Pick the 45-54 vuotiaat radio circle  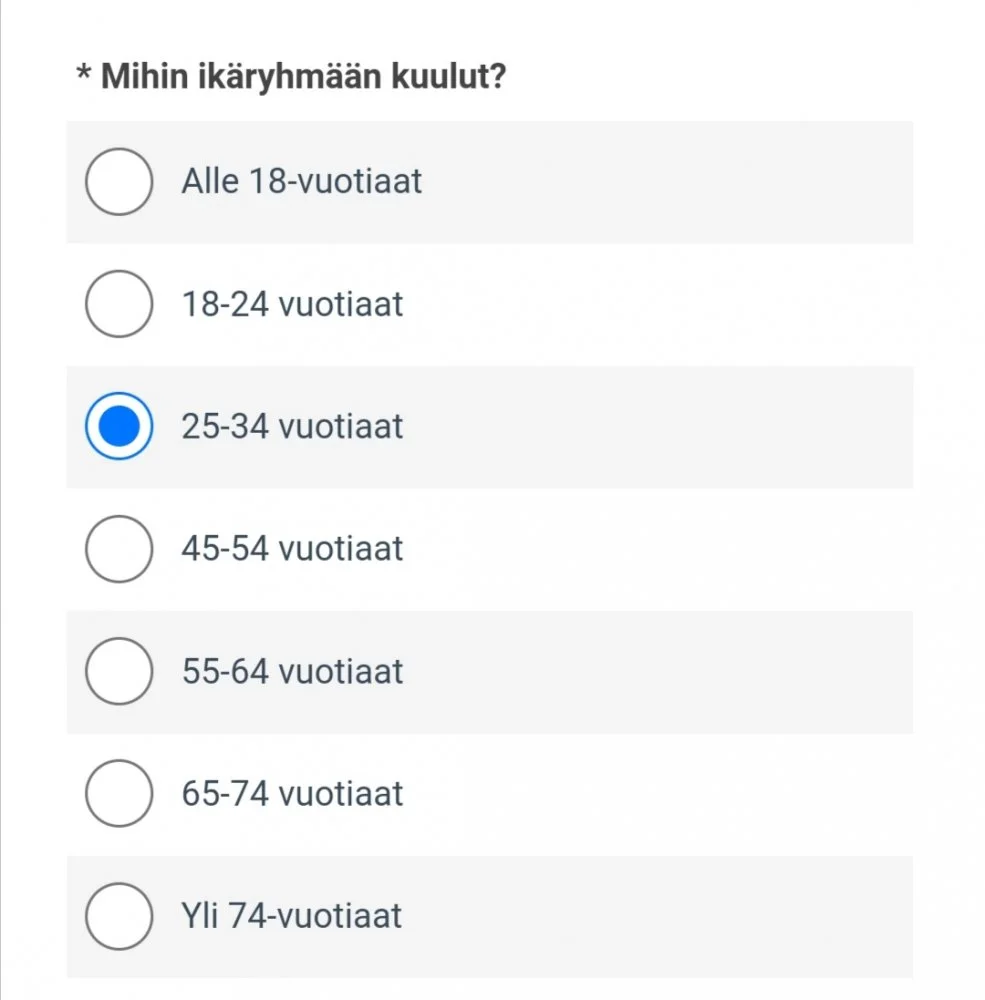(x=119, y=549)
